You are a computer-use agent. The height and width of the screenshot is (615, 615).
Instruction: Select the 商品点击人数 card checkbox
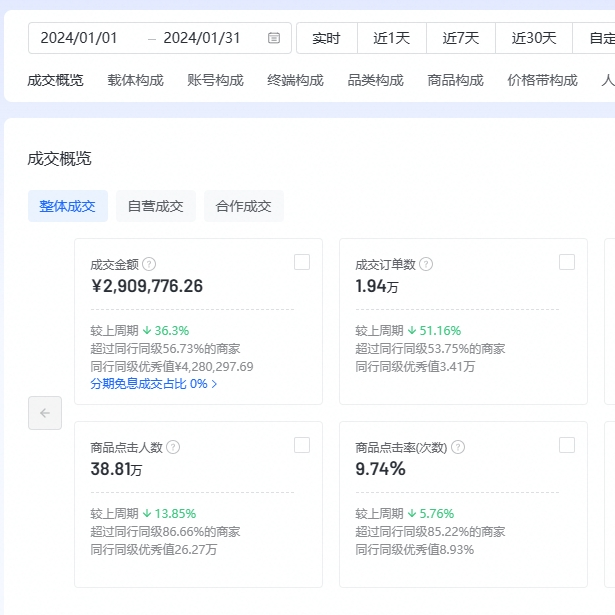(x=302, y=445)
